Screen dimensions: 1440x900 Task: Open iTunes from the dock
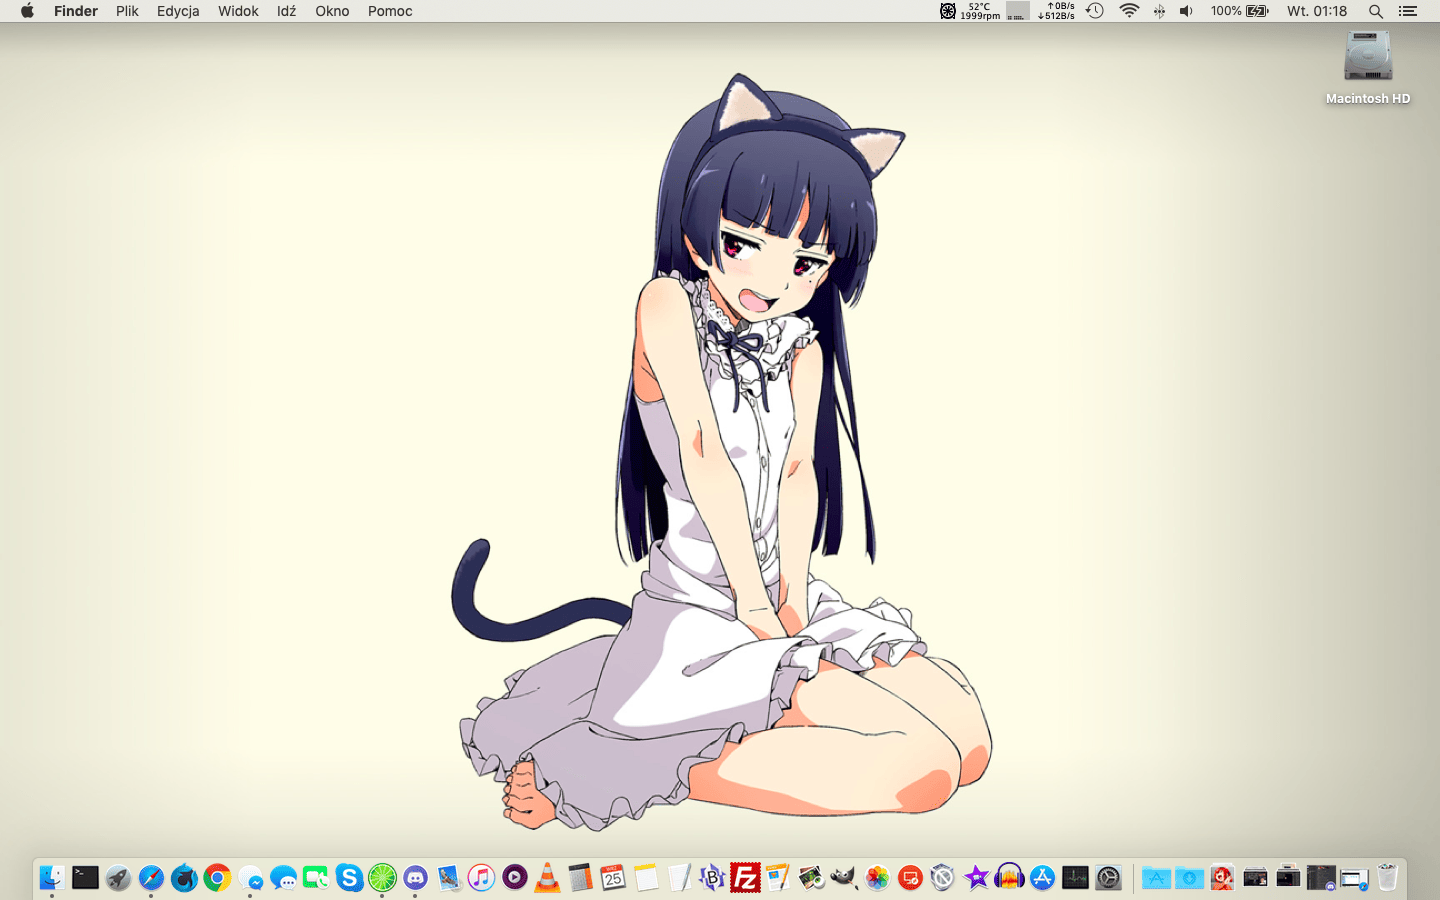coord(481,878)
